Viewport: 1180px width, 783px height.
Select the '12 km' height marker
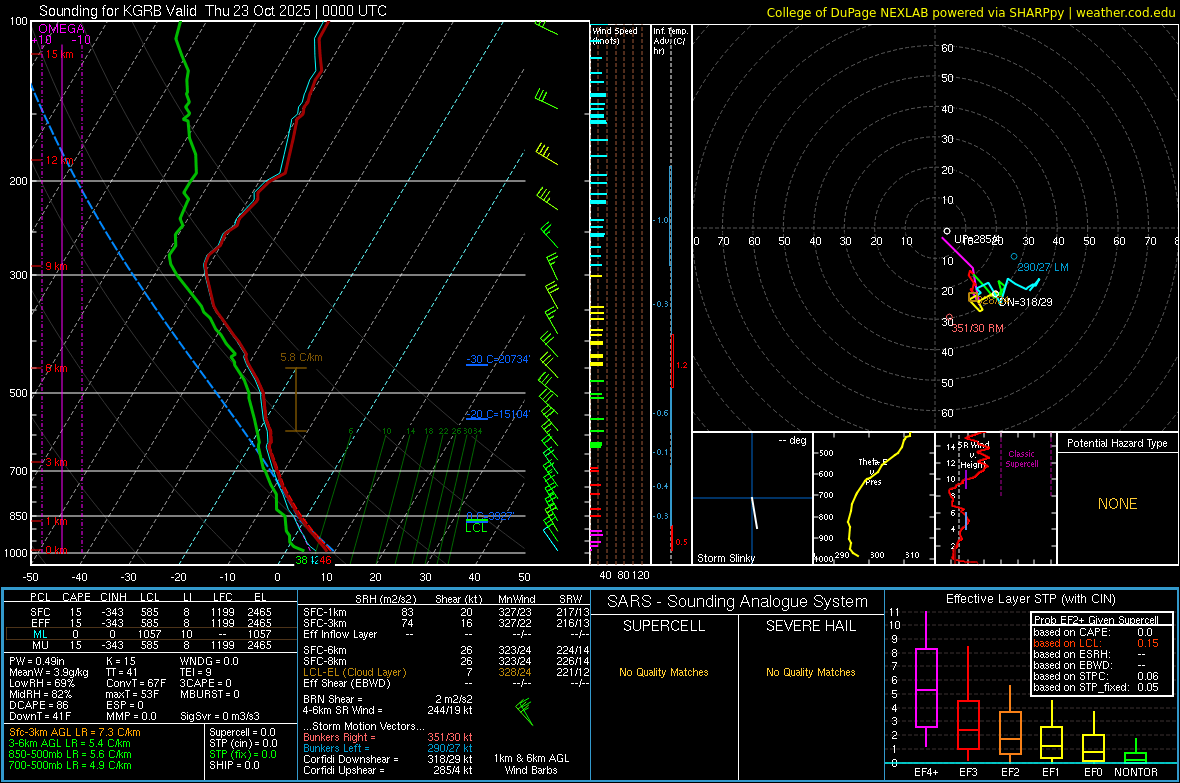[59, 160]
